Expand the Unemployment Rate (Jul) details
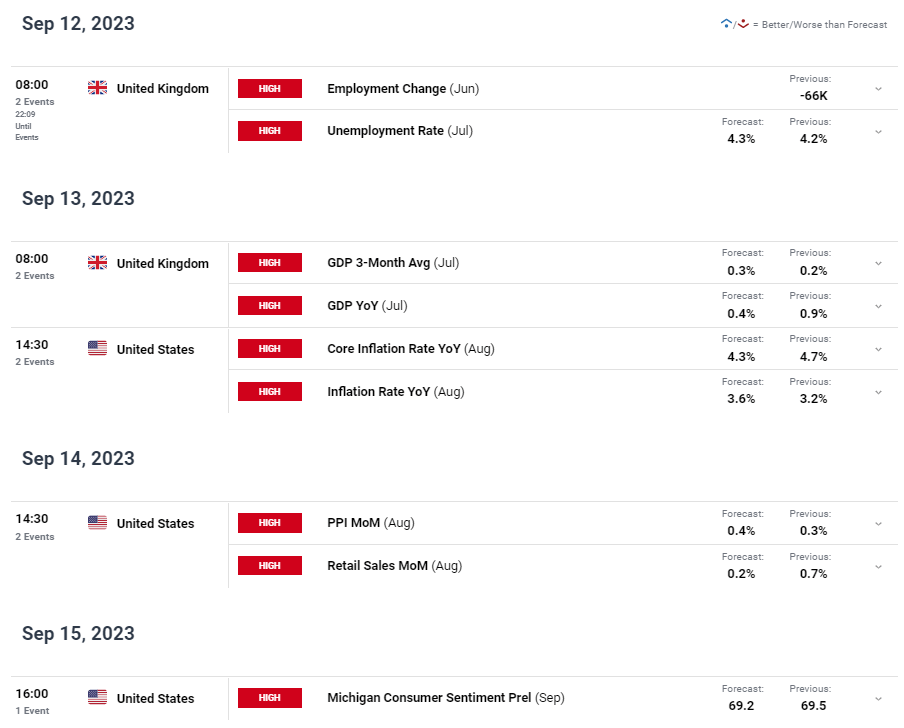904x728 pixels. coord(878,132)
